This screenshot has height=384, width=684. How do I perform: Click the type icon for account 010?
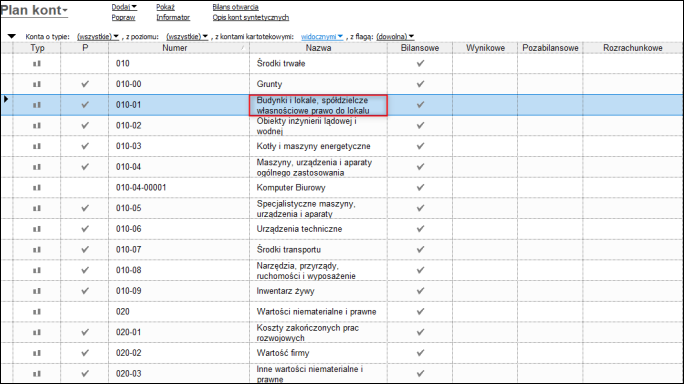coord(37,64)
